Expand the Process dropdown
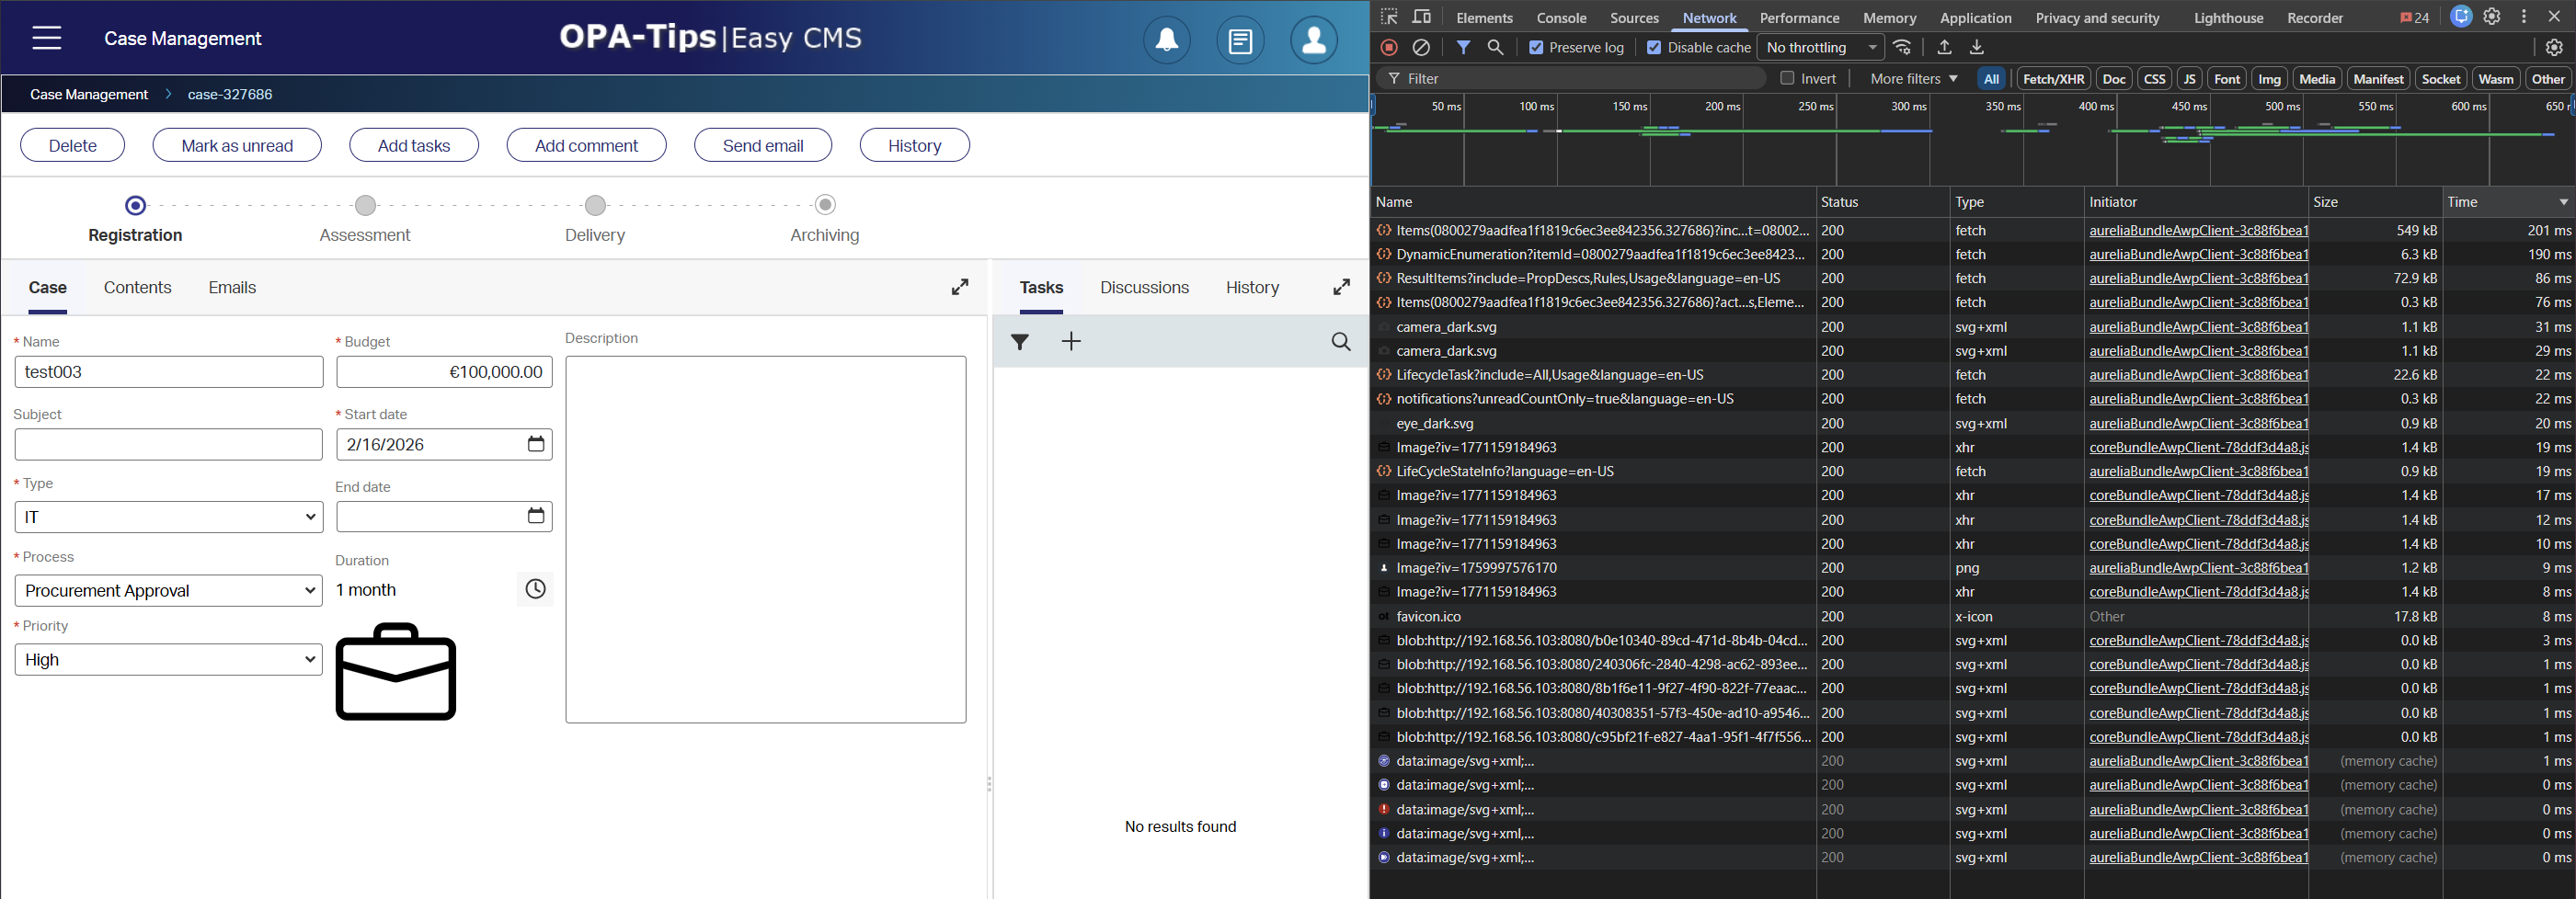The image size is (2576, 899). (x=168, y=591)
